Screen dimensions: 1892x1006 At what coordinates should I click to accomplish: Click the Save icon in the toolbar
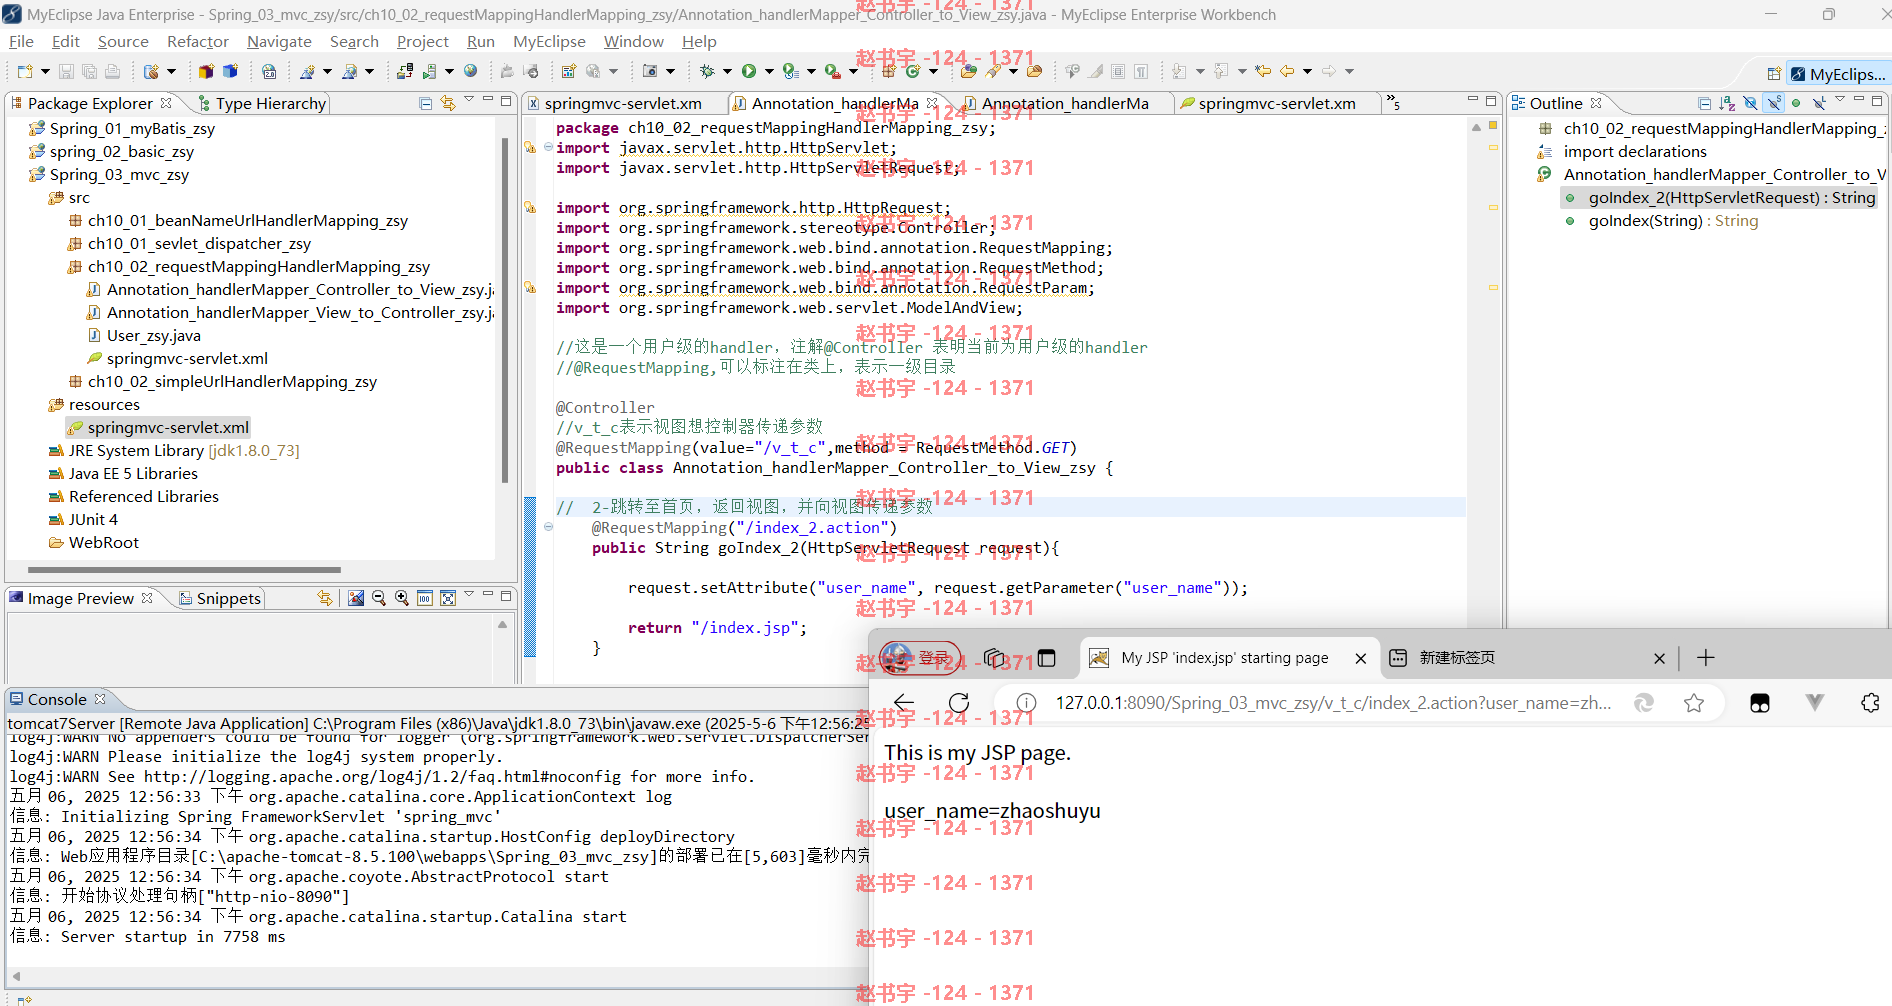tap(66, 71)
